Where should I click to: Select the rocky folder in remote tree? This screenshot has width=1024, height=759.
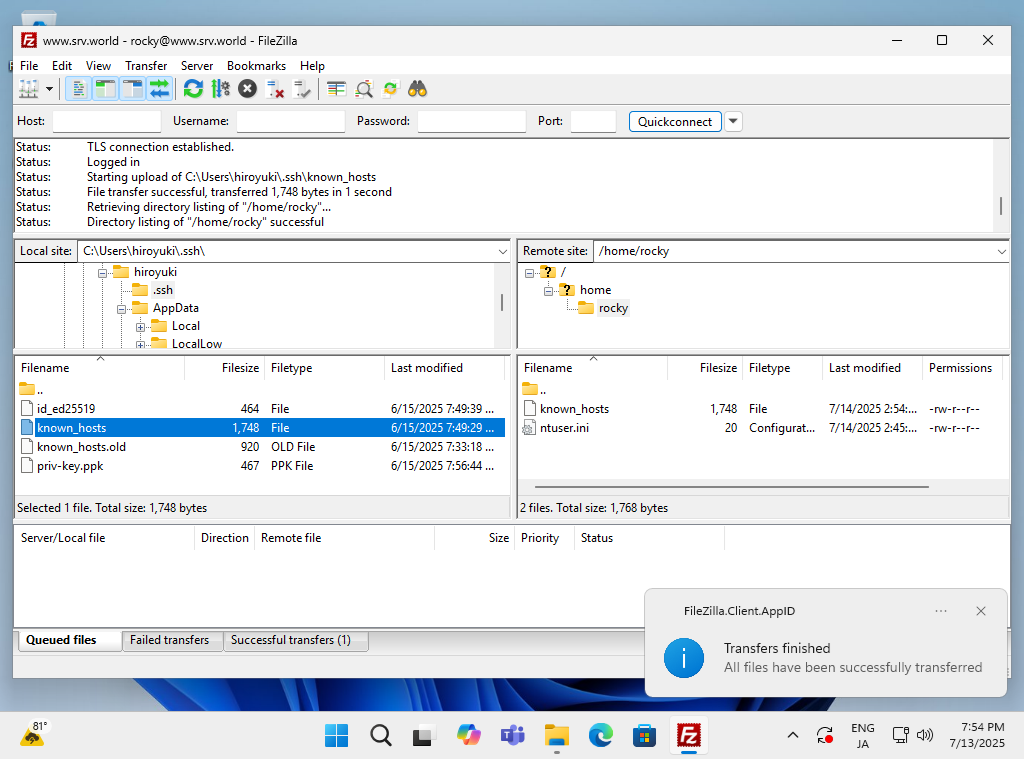(x=613, y=308)
